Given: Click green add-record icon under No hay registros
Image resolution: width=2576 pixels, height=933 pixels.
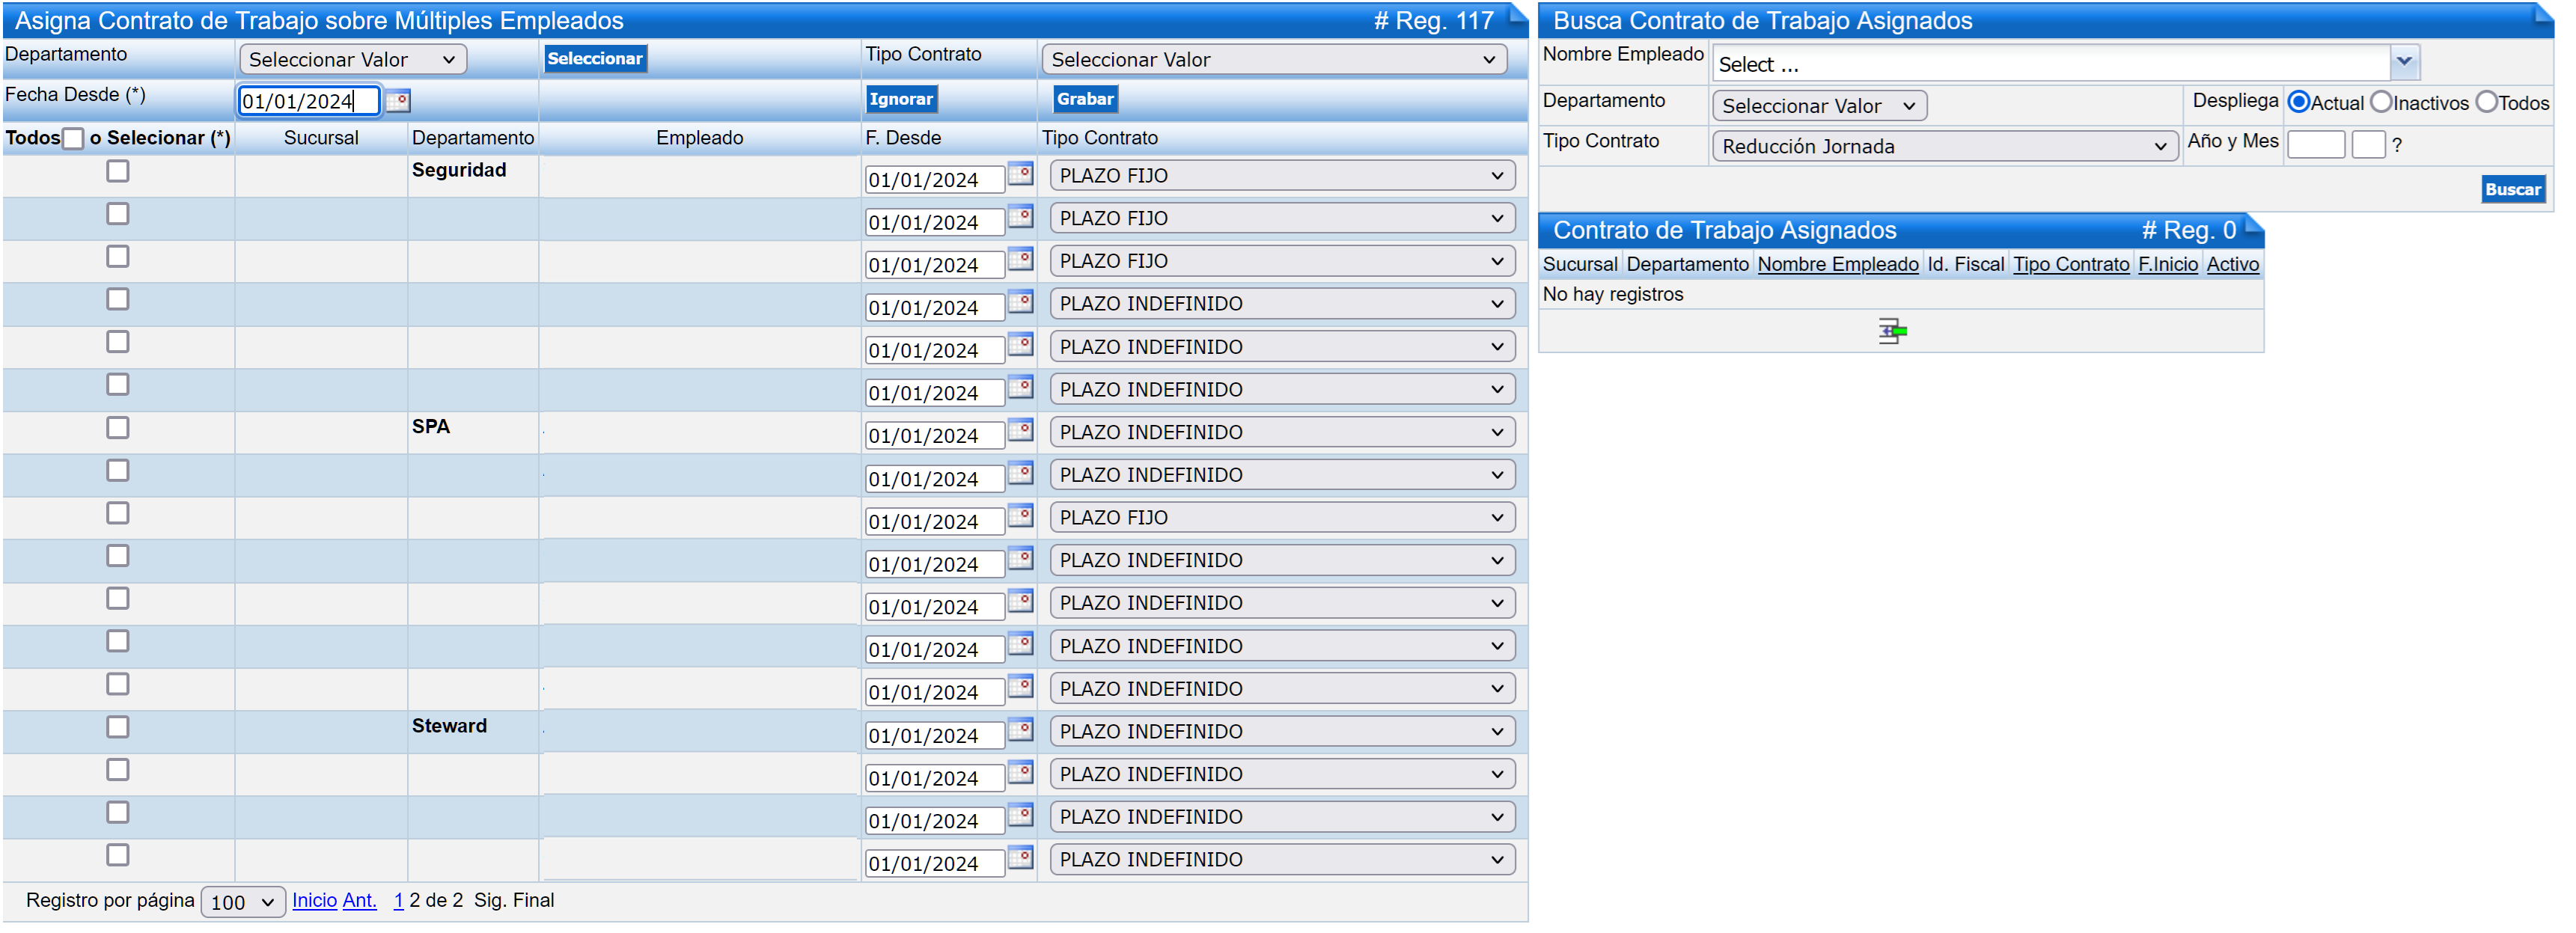Looking at the screenshot, I should 1892,331.
